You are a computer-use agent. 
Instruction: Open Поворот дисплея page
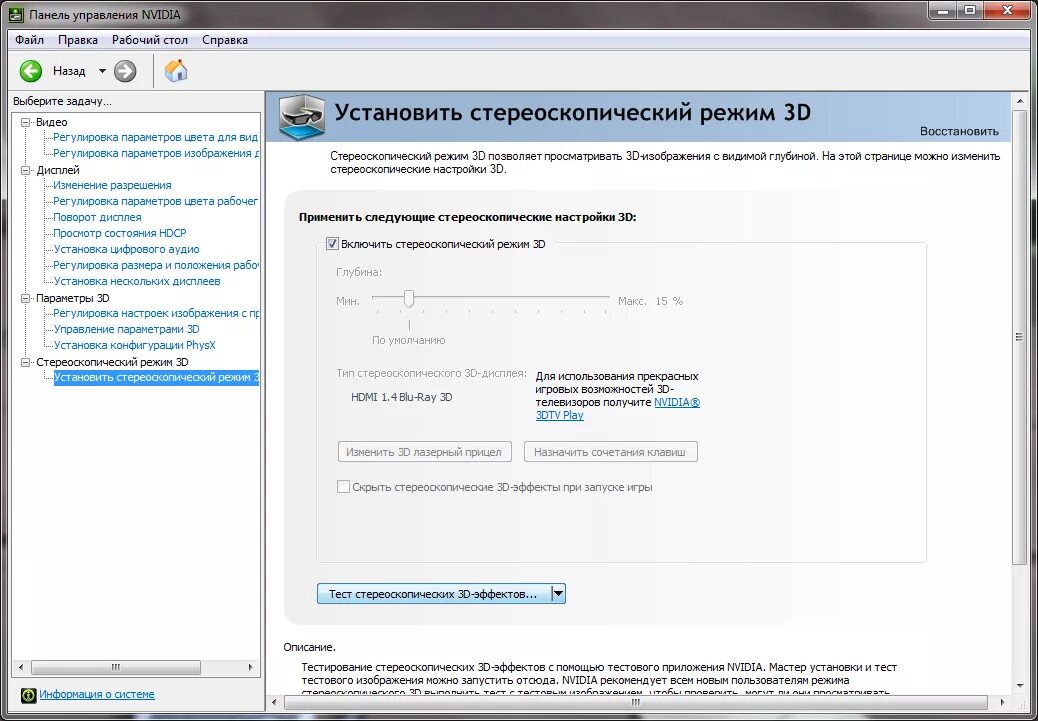pos(97,217)
